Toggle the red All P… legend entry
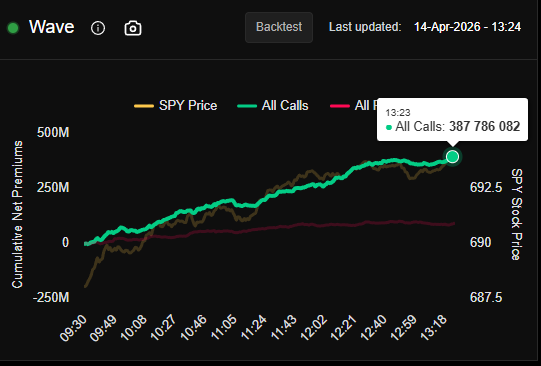 (x=353, y=106)
